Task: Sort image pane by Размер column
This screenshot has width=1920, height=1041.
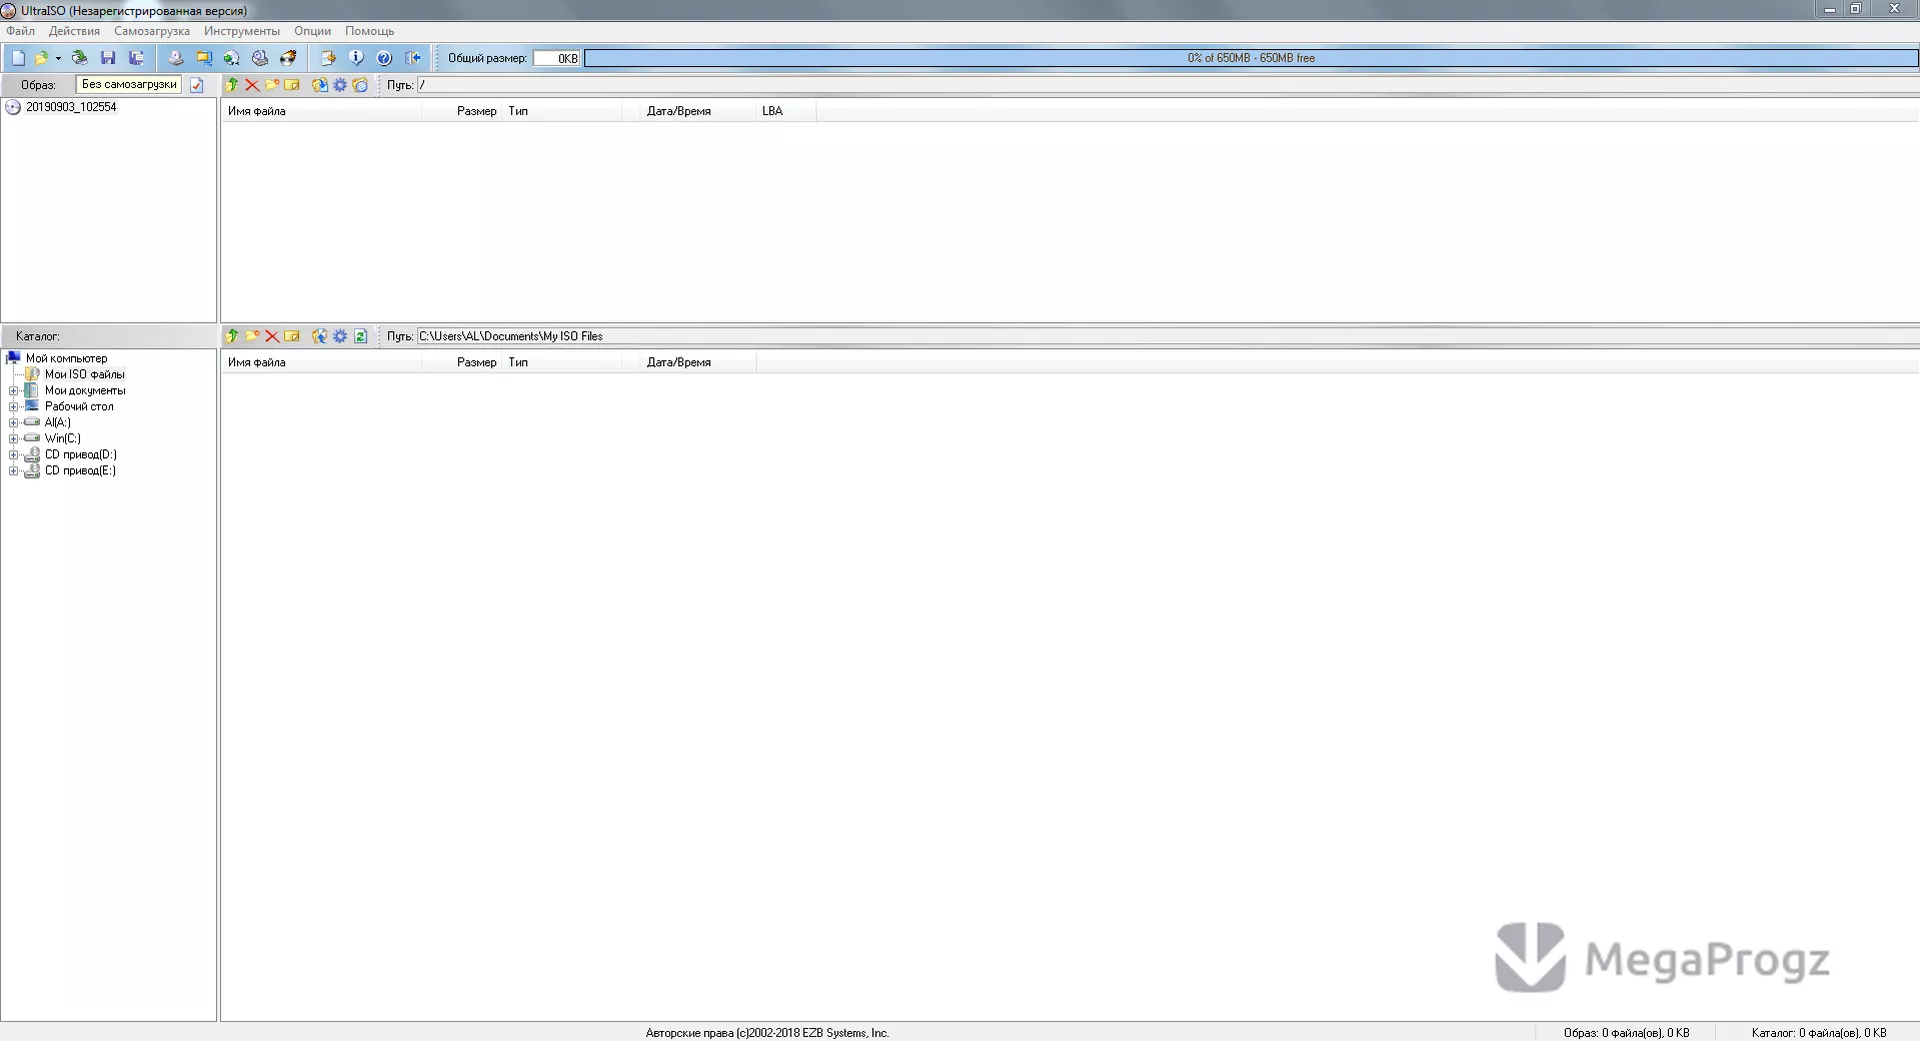Action: (x=462, y=111)
